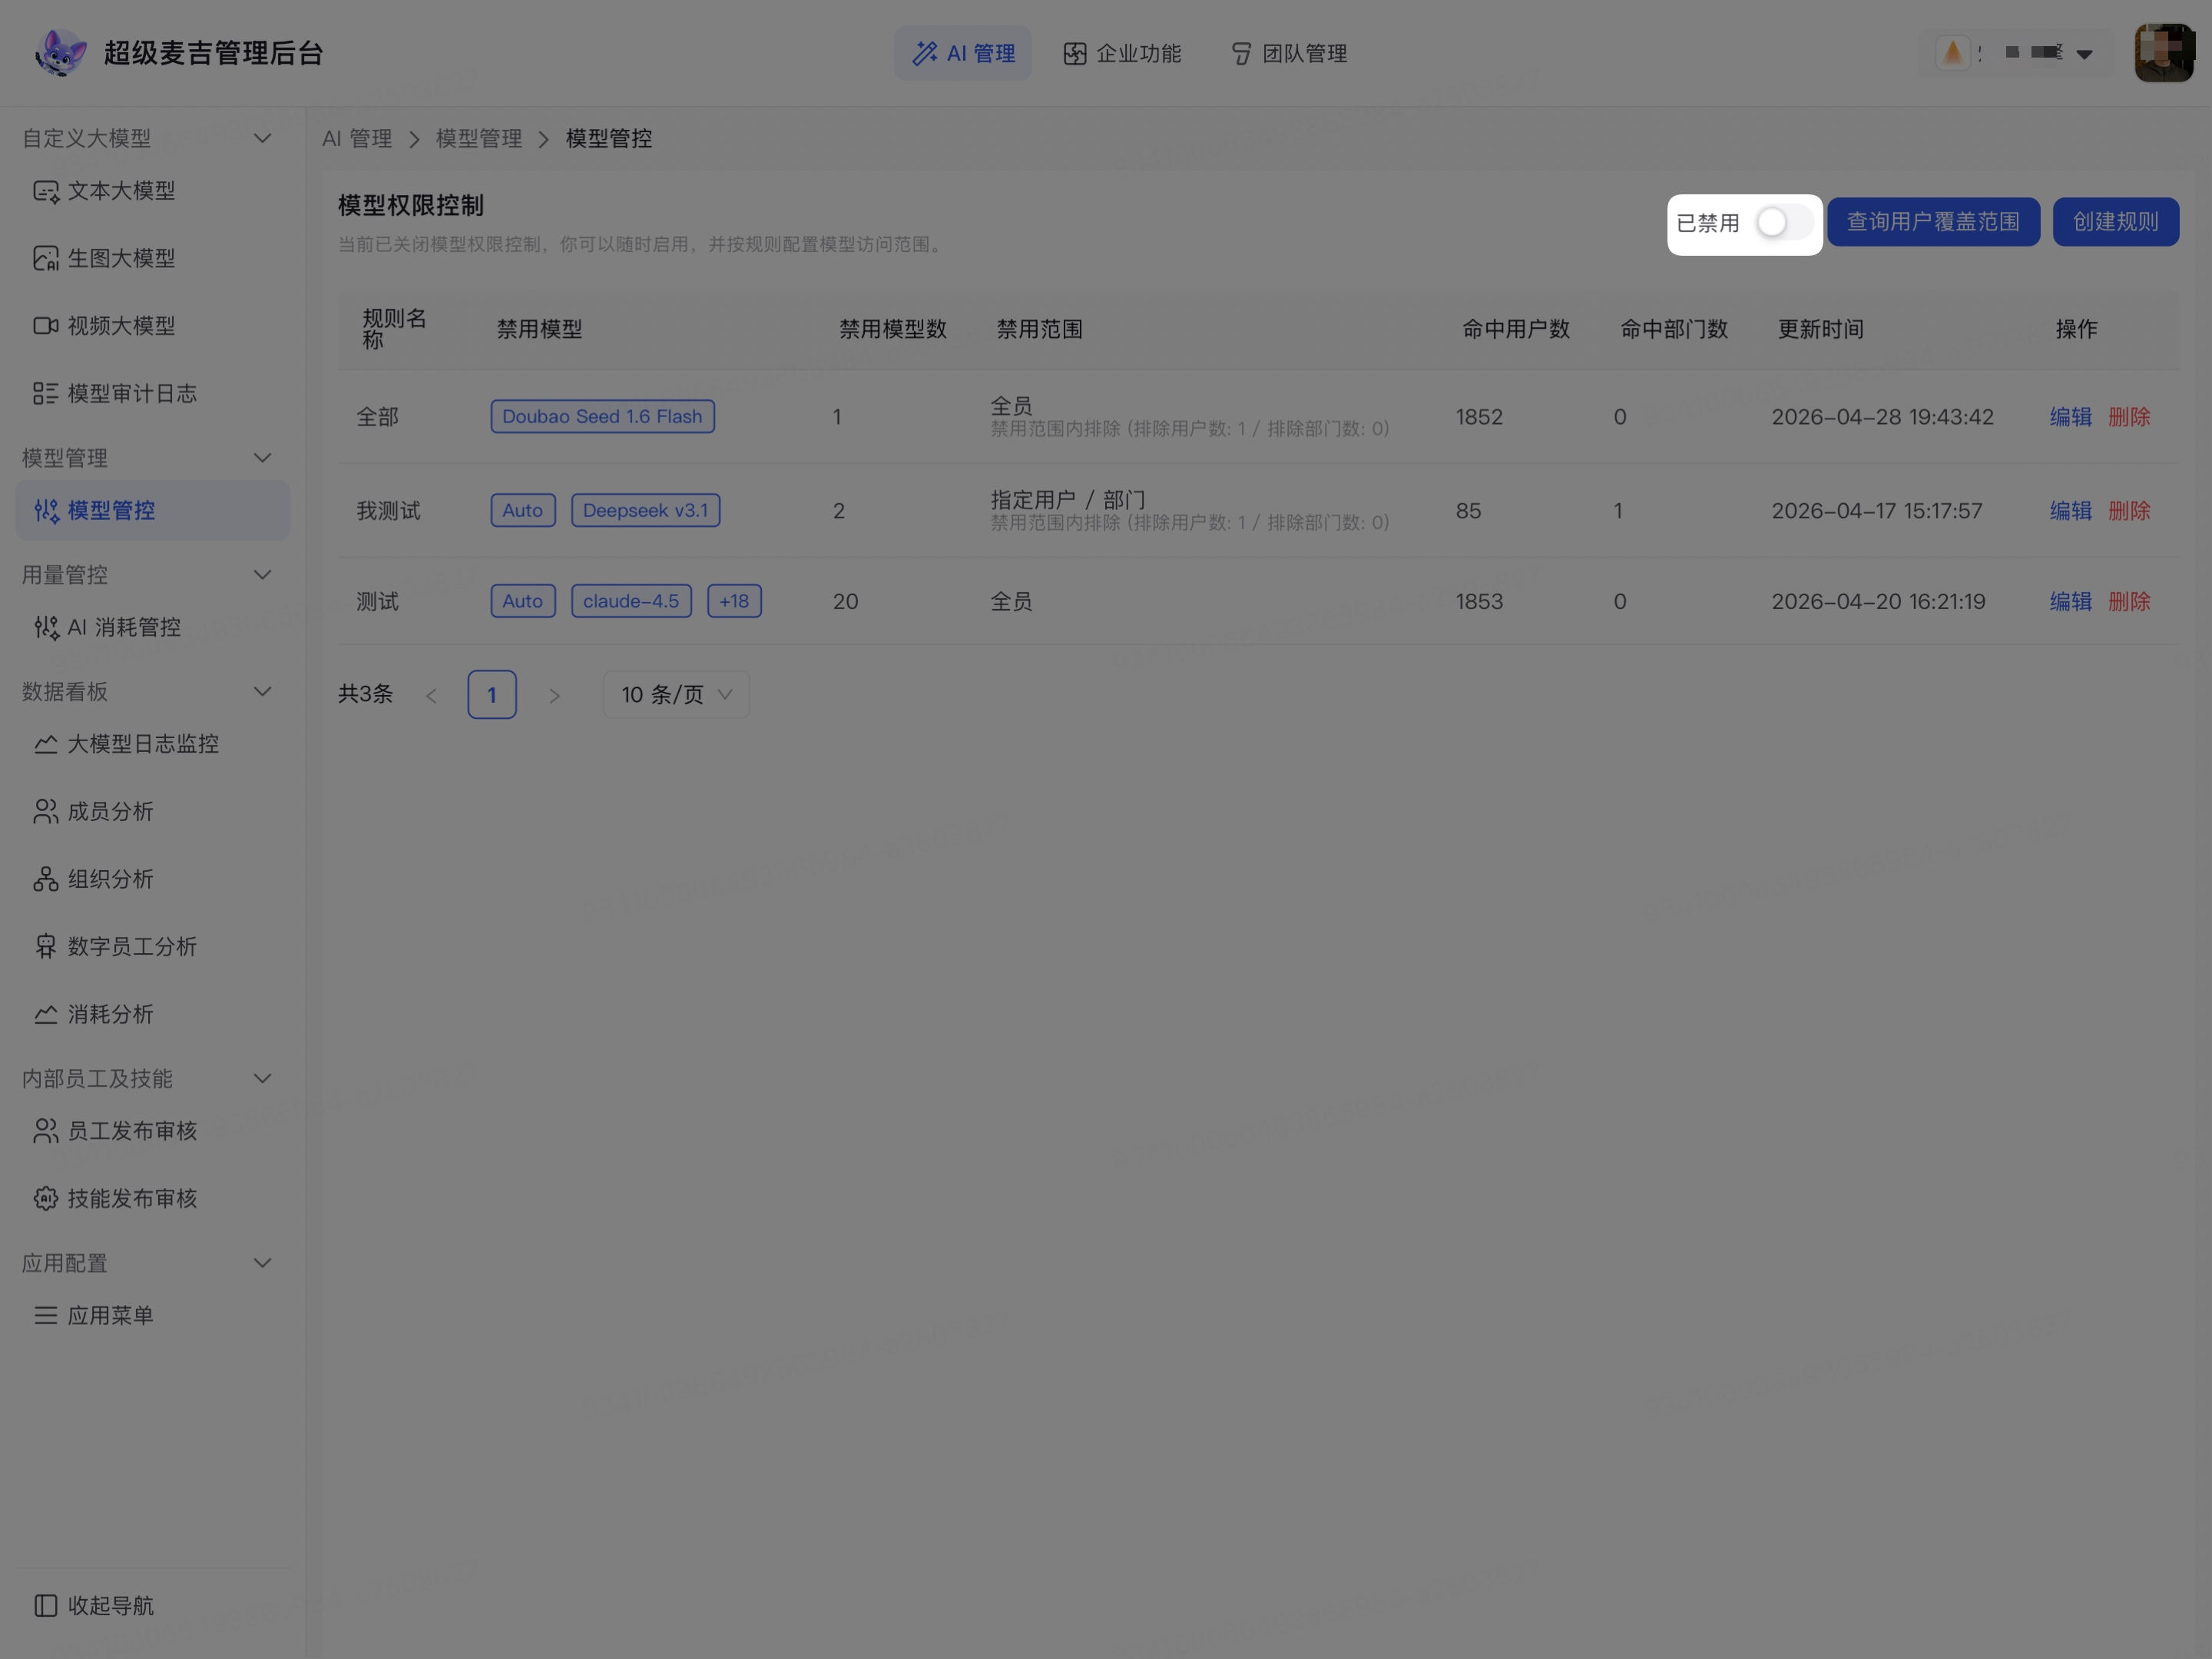This screenshot has width=2212, height=1659.
Task: Click 删除 for the 我测试 rule
Action: pos(2129,511)
